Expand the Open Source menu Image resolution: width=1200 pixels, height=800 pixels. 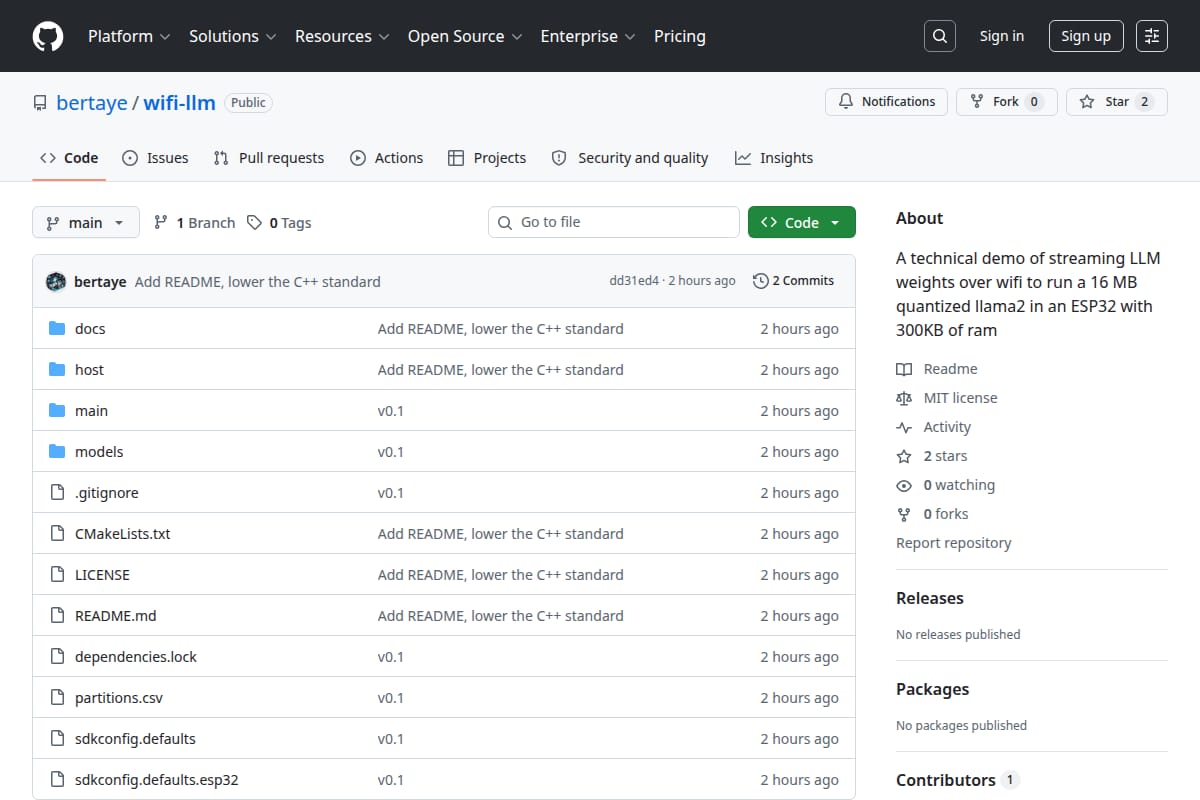(465, 36)
